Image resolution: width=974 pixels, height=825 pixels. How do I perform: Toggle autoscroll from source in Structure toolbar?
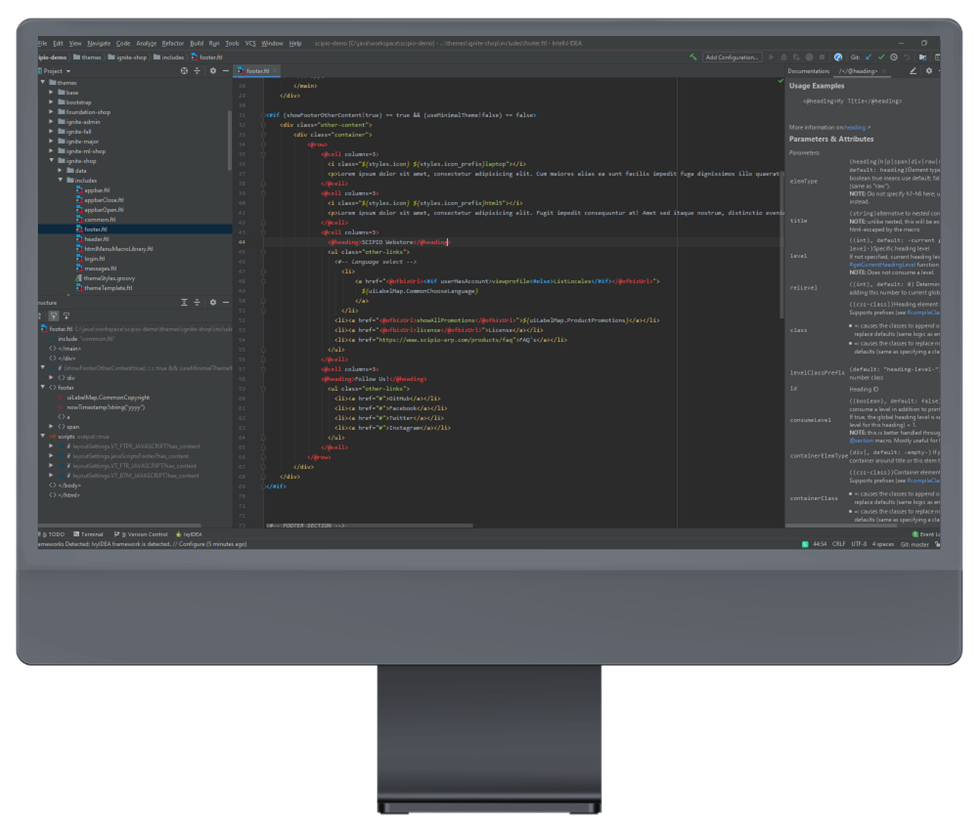point(66,316)
